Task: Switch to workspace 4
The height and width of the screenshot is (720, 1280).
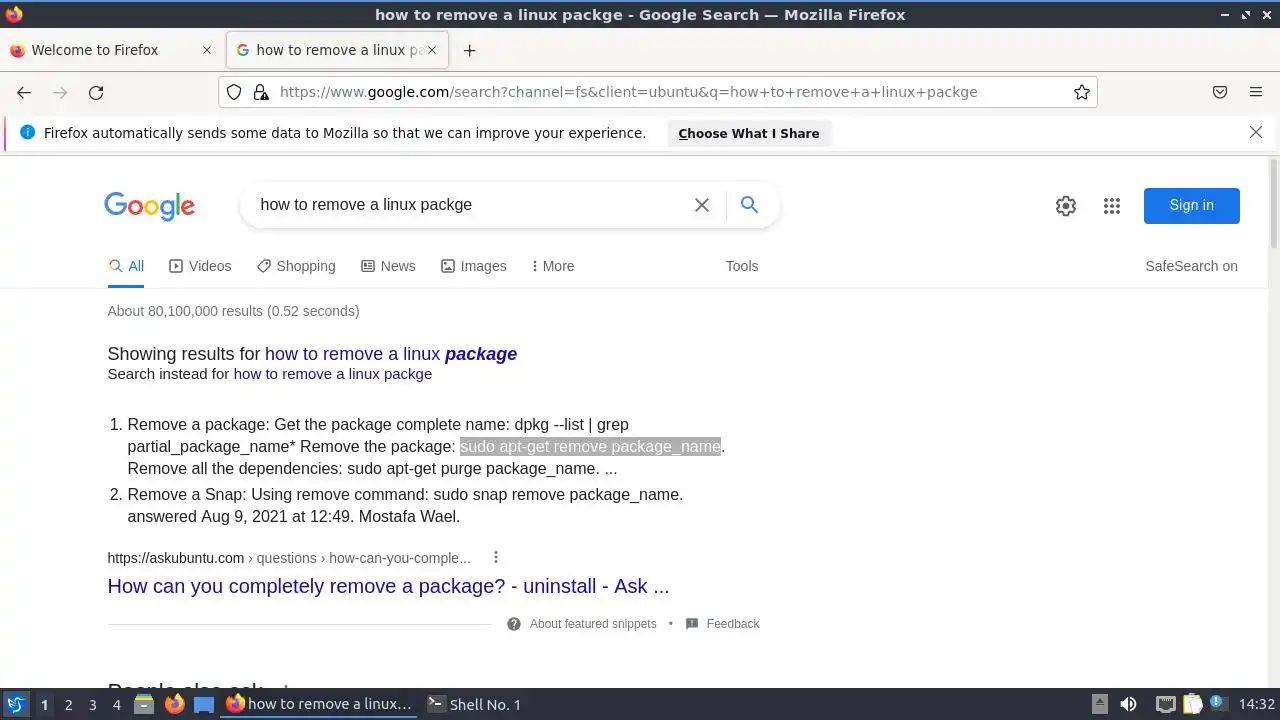Action: 116,704
